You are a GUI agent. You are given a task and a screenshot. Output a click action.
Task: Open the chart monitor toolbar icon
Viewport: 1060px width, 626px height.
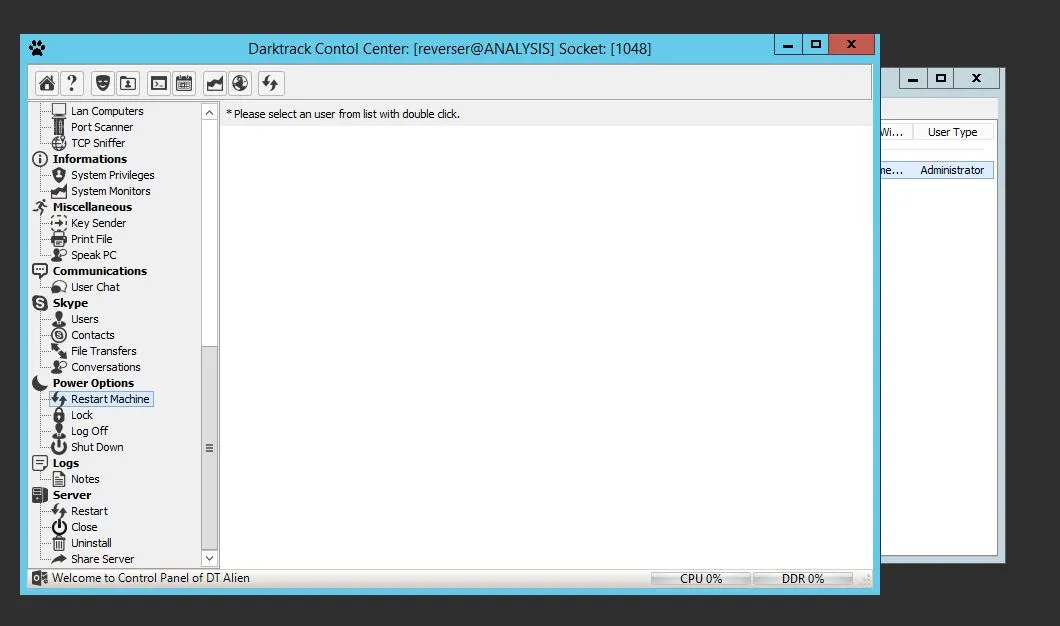click(x=215, y=83)
